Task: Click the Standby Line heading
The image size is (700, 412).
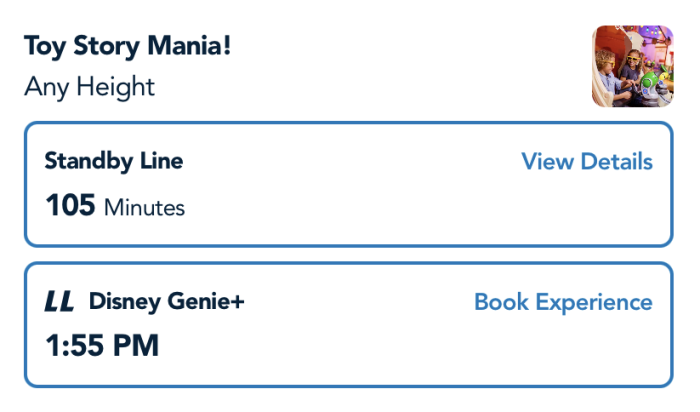Action: pos(114,161)
